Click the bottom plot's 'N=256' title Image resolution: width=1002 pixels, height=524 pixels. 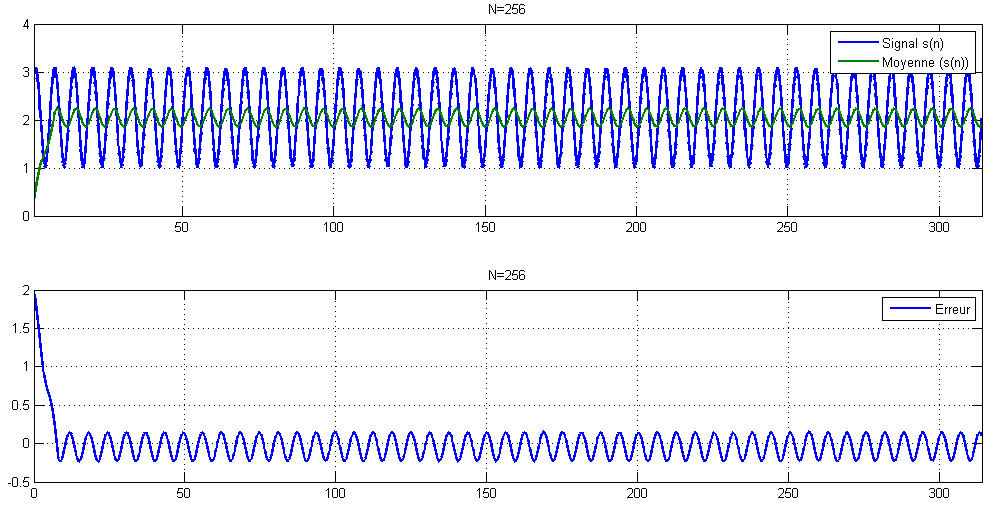point(508,275)
